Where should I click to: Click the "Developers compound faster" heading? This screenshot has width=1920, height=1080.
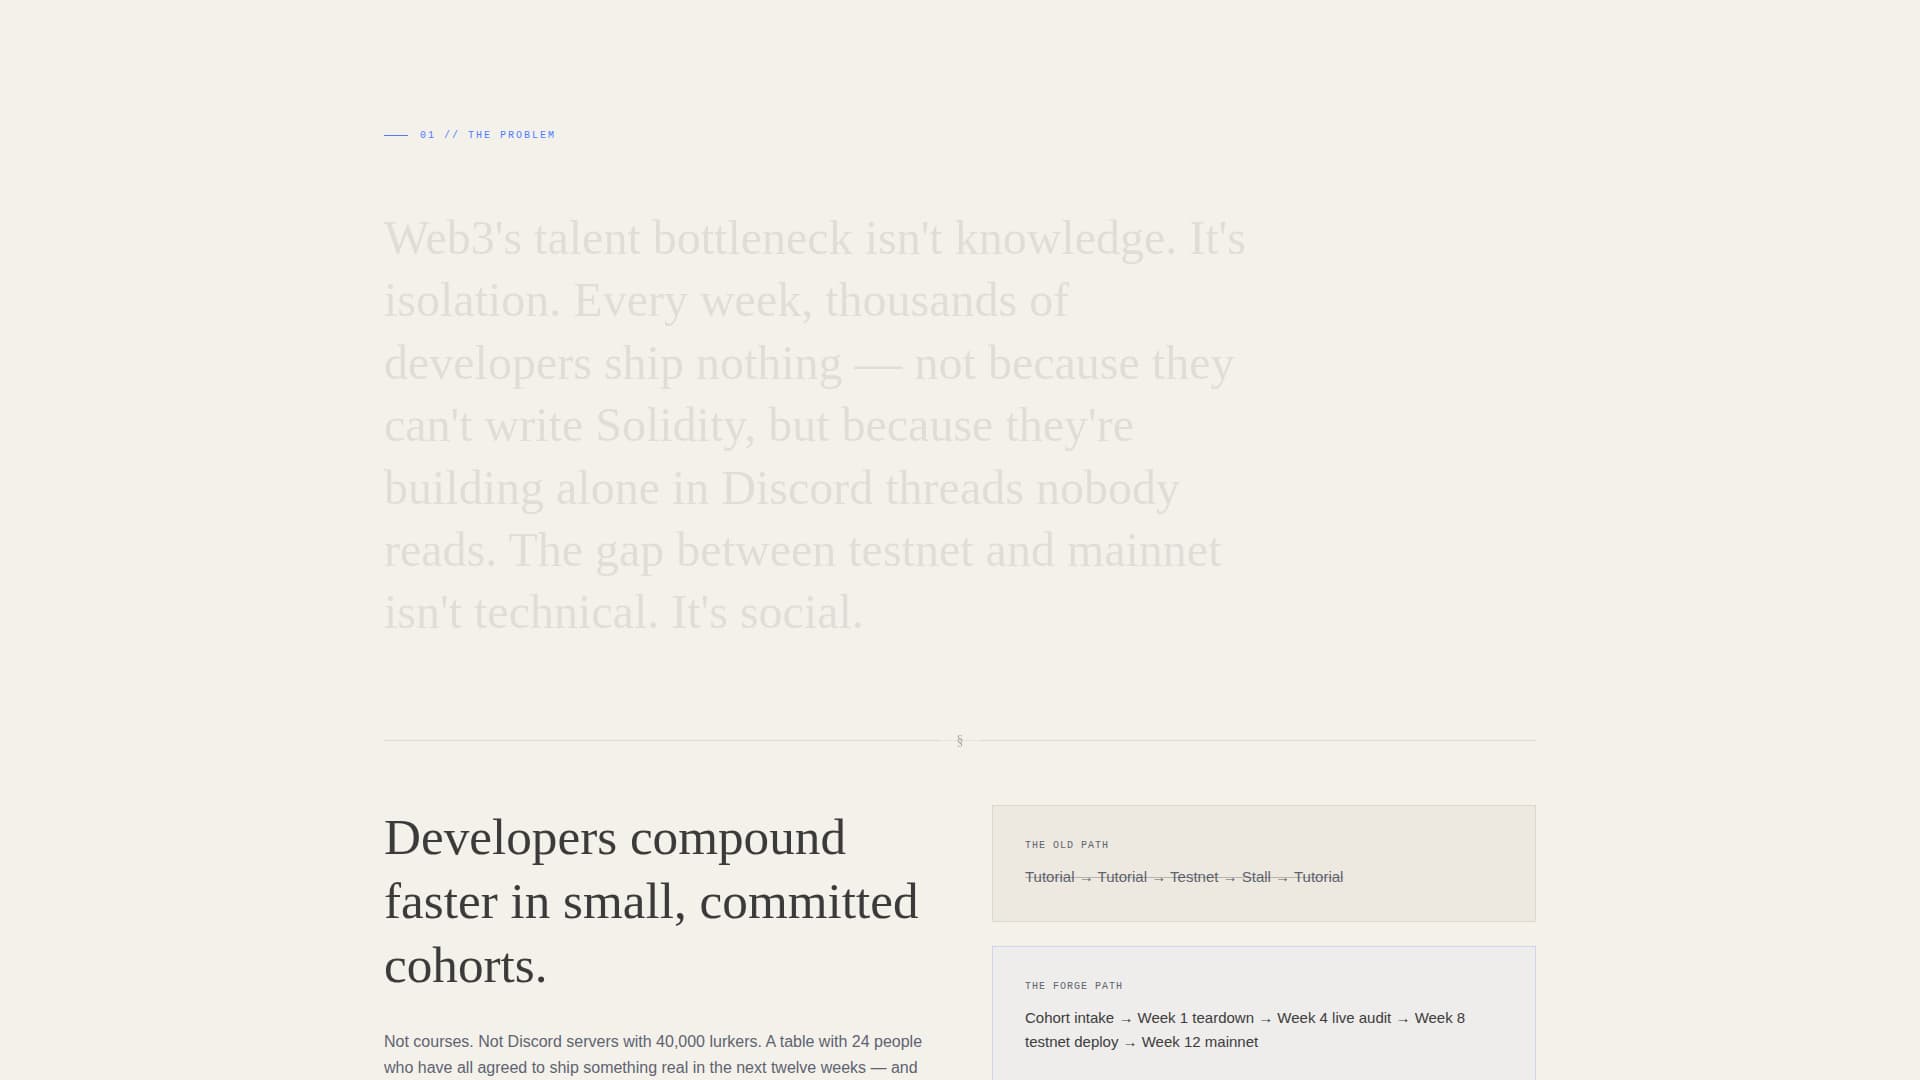[651, 901]
